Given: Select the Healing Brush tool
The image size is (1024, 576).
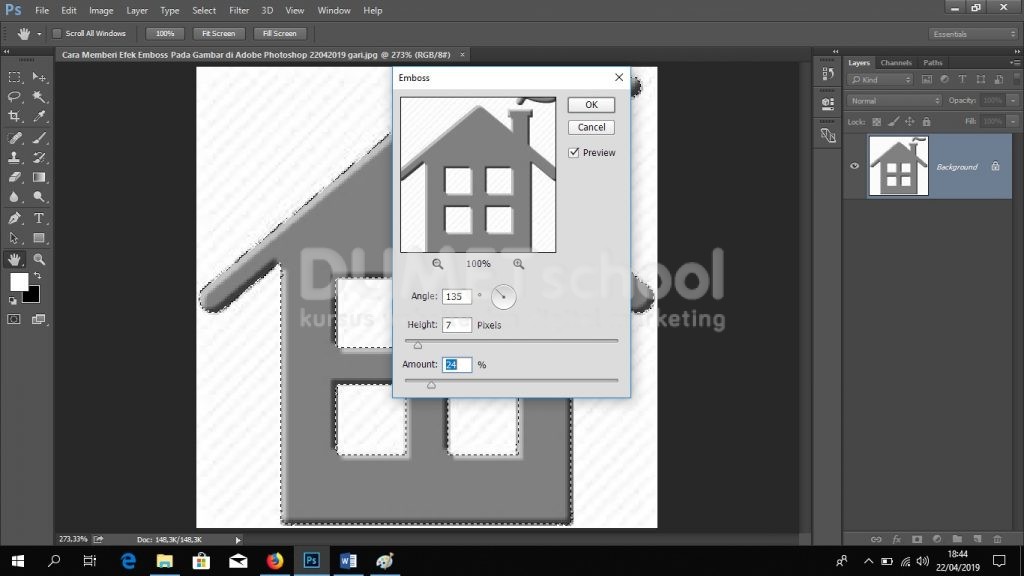Looking at the screenshot, I should click(14, 138).
